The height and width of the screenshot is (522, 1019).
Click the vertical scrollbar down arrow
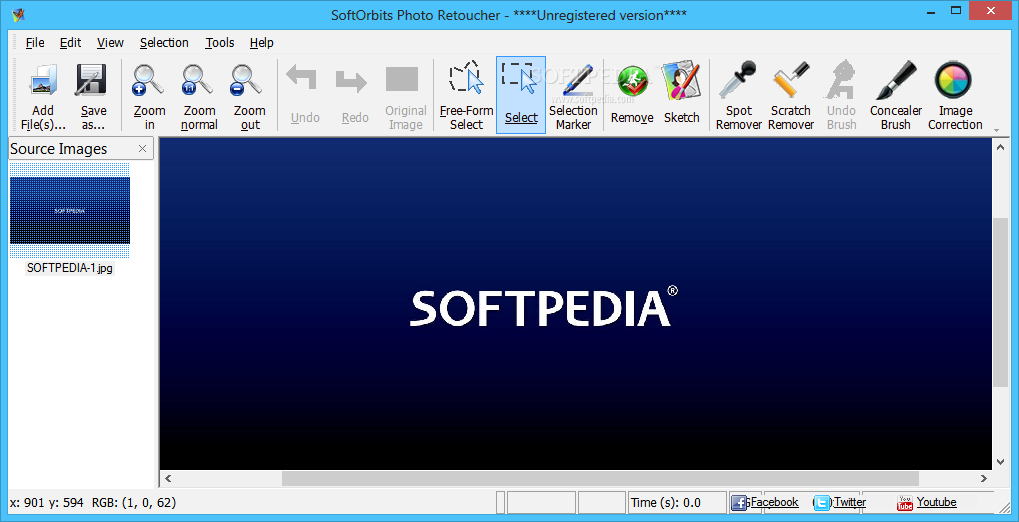tap(1001, 462)
